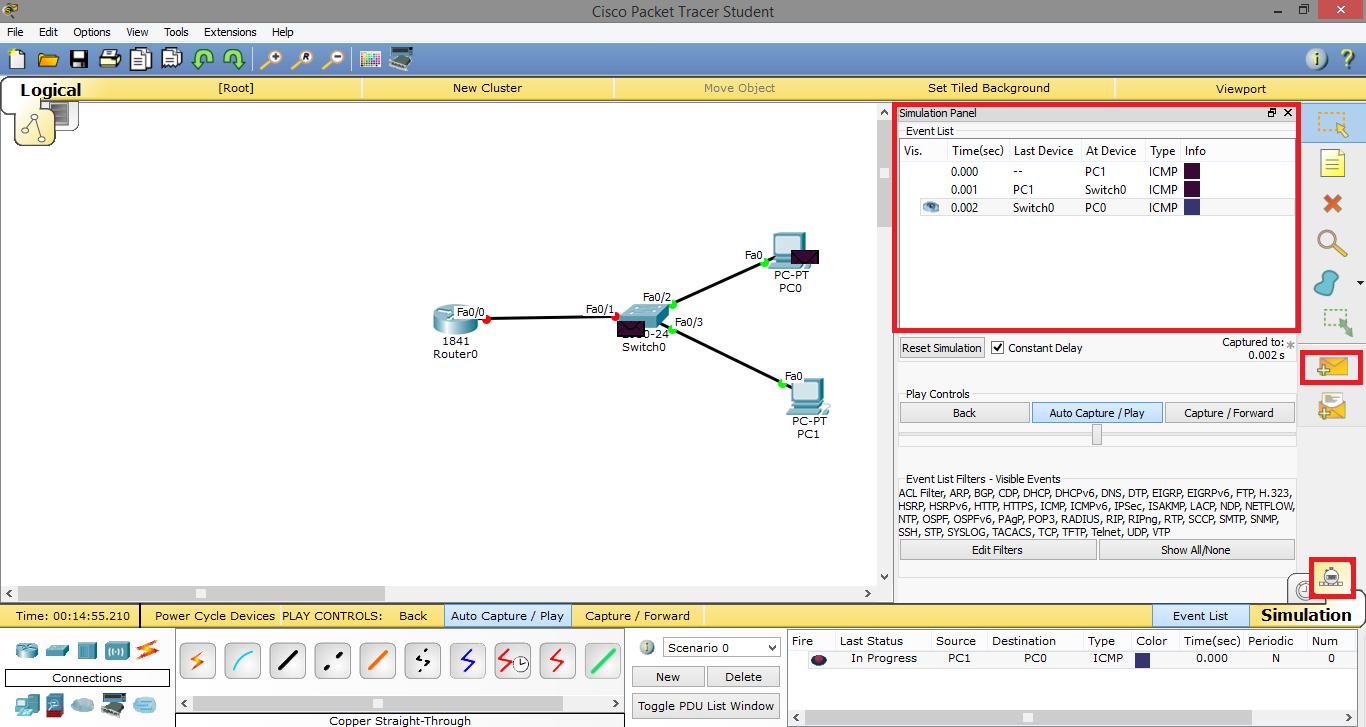Viewport: 1366px width, 727px height.
Task: Create a new file from the toolbar
Action: click(x=16, y=59)
